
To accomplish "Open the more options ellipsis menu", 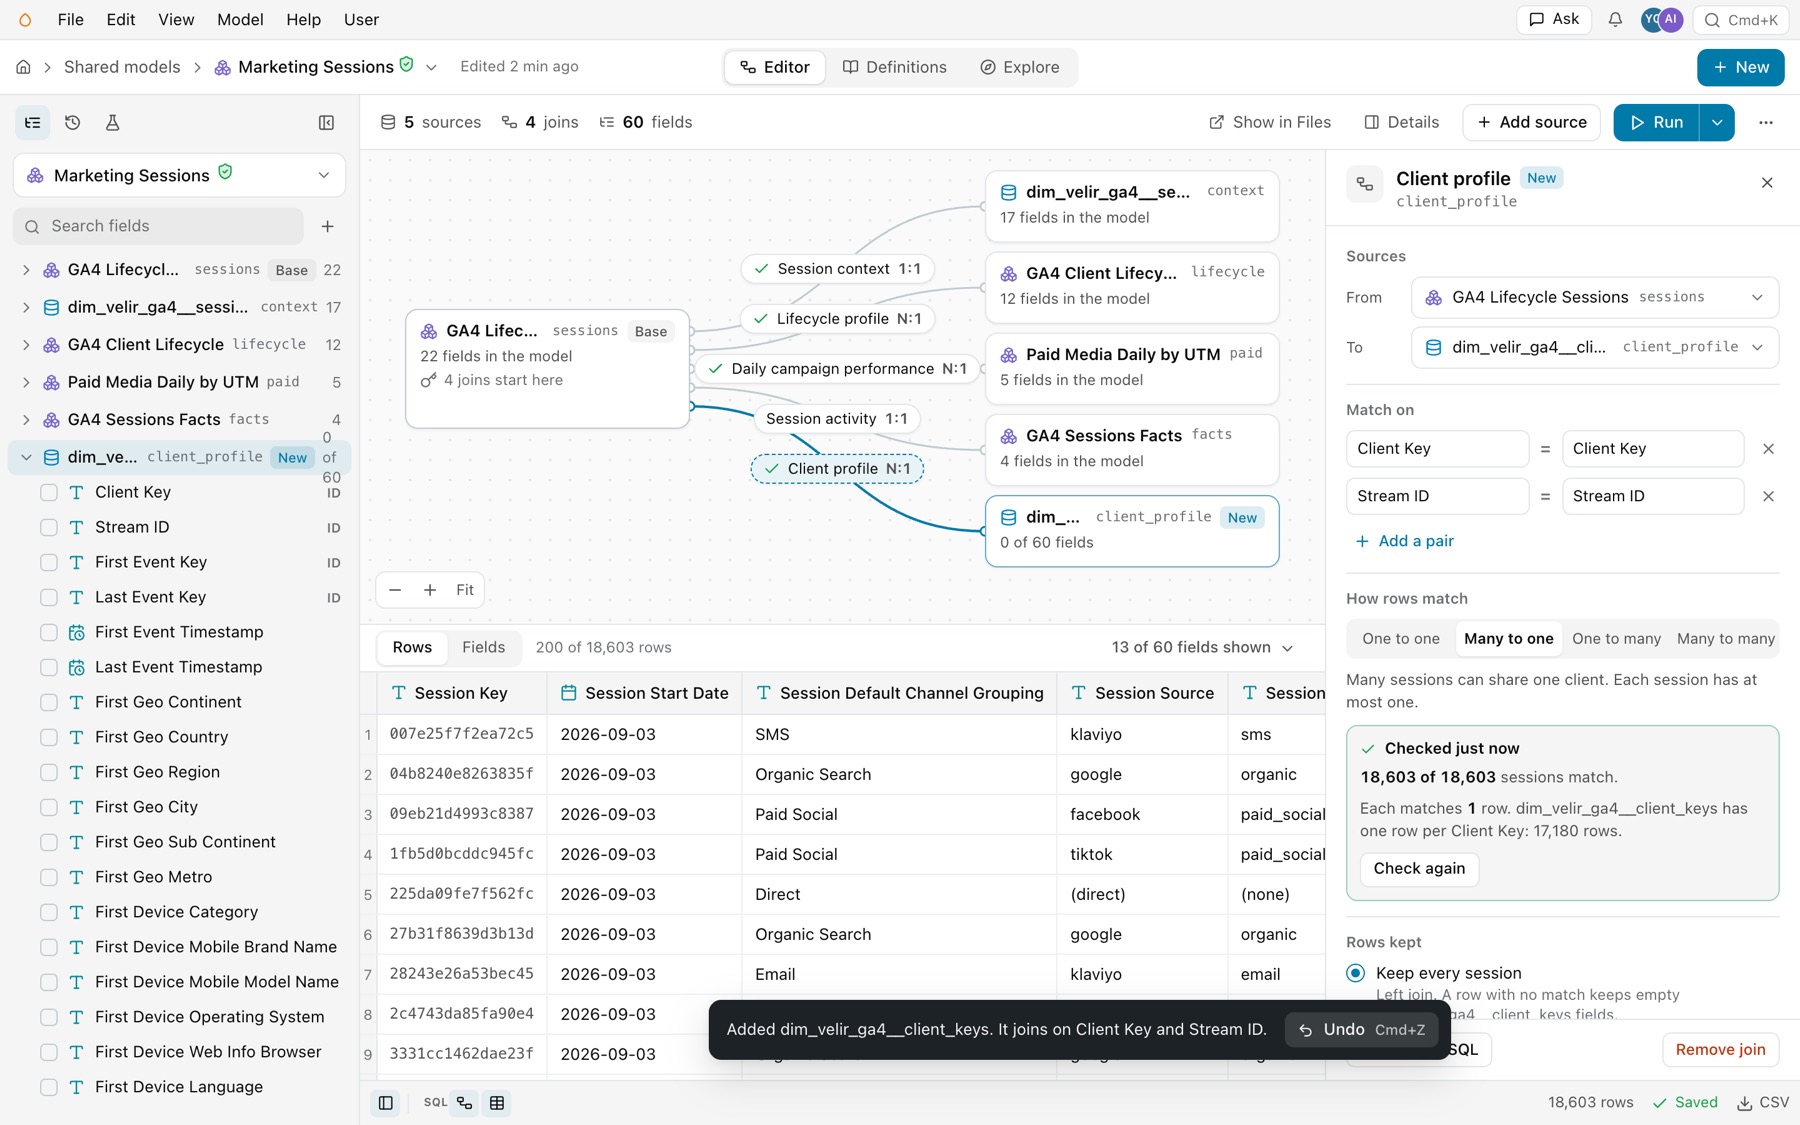I will (x=1766, y=122).
